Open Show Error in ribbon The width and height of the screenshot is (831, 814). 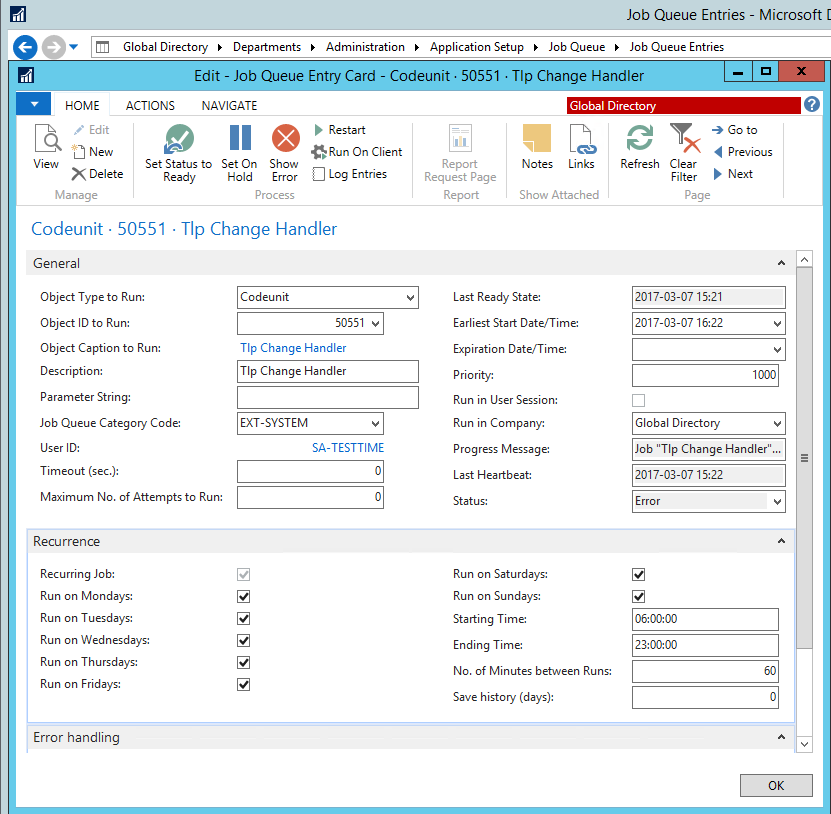click(285, 140)
